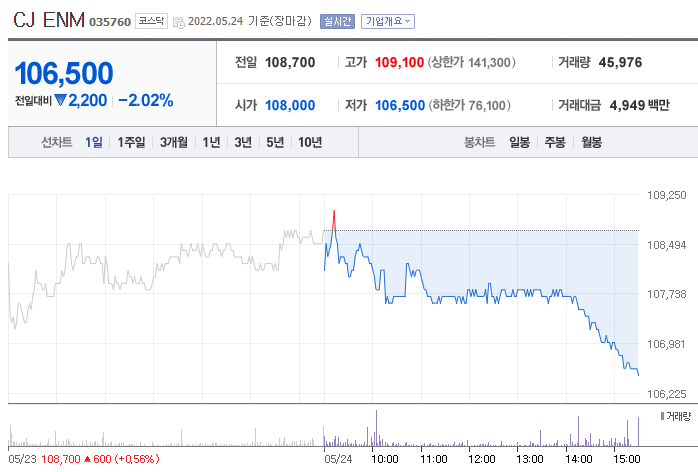Click the -2.02% change rate
Viewport: 698px width, 472px height.
(x=146, y=100)
